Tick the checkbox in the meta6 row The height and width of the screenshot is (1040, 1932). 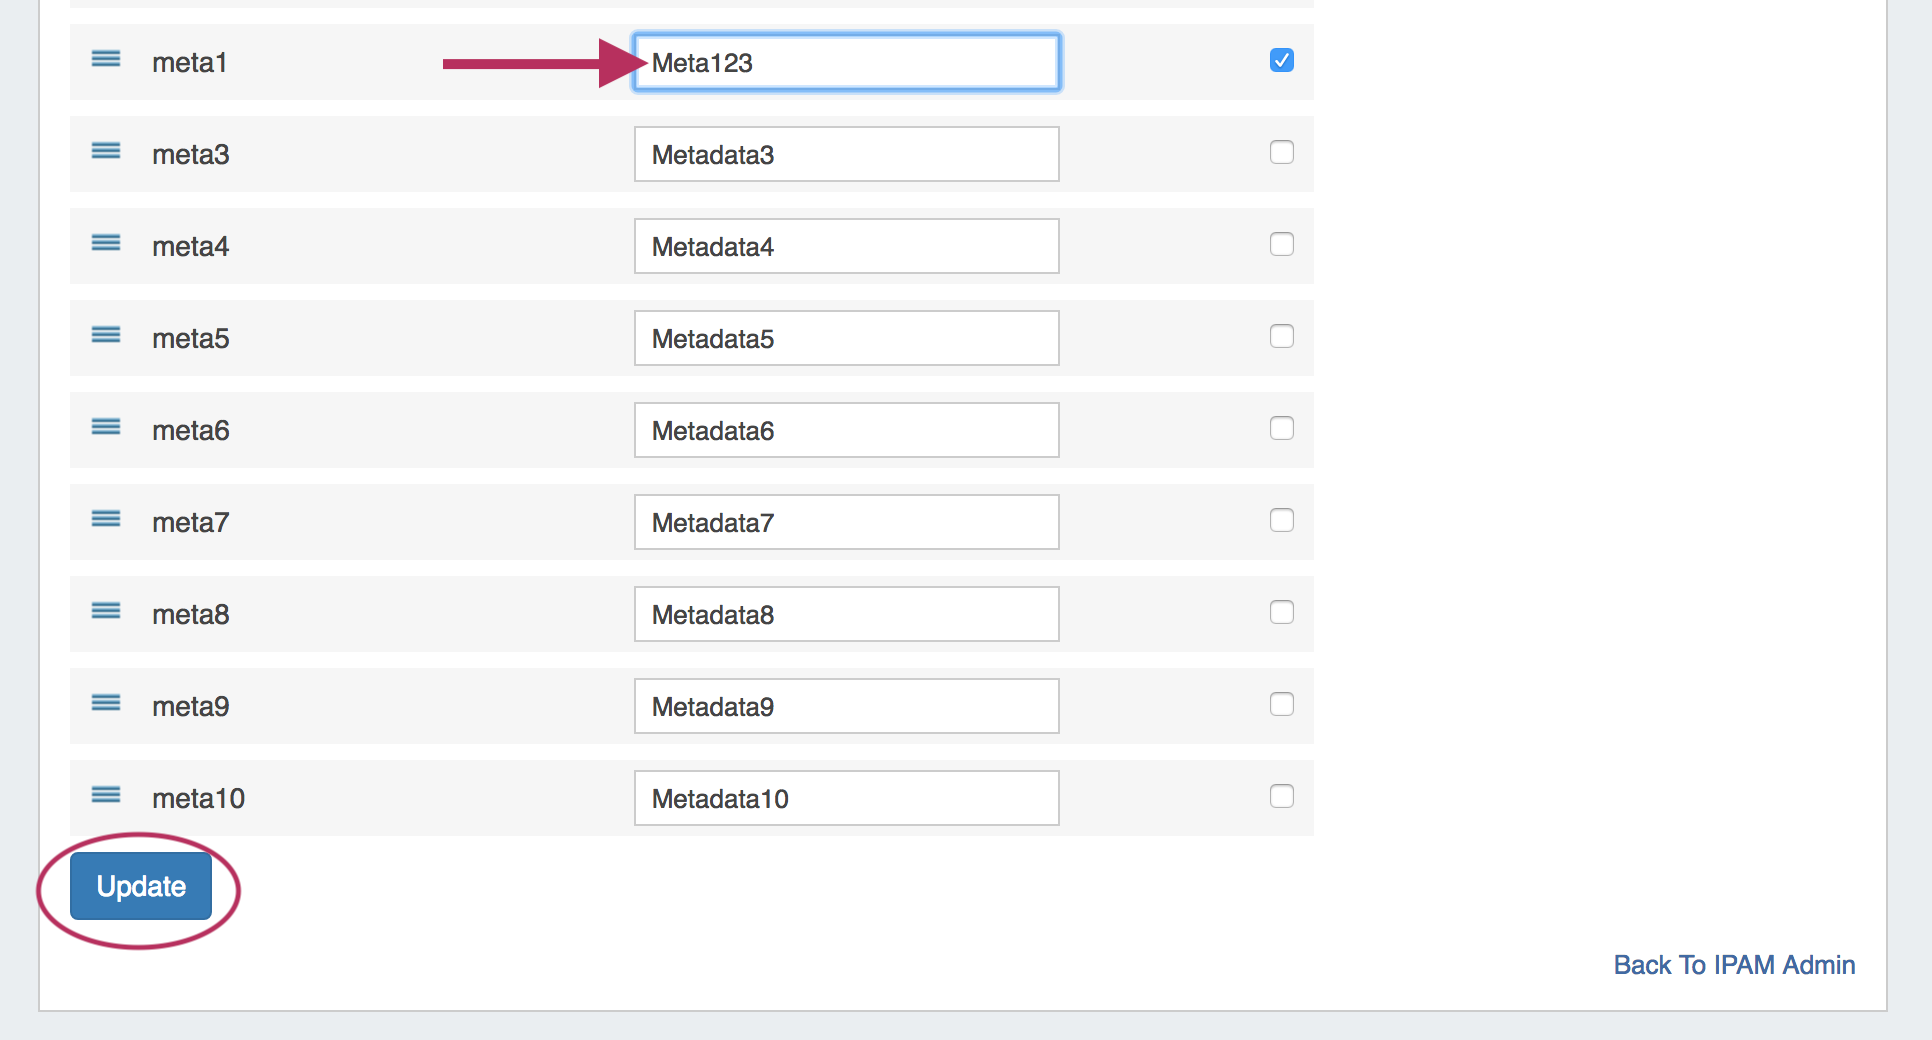click(1281, 428)
